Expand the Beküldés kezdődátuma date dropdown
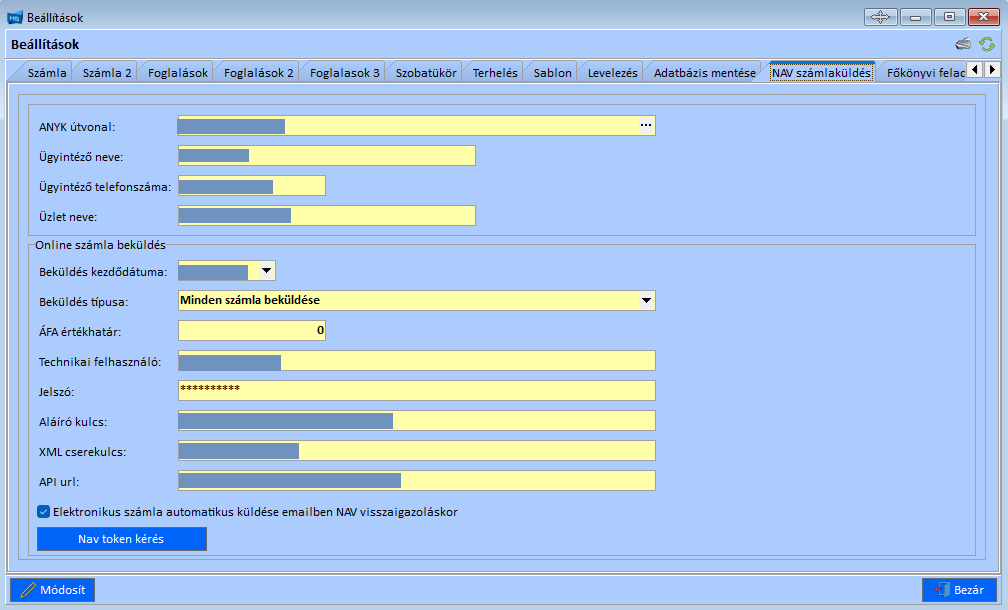Screen dimensions: 1008x610 point(266,271)
